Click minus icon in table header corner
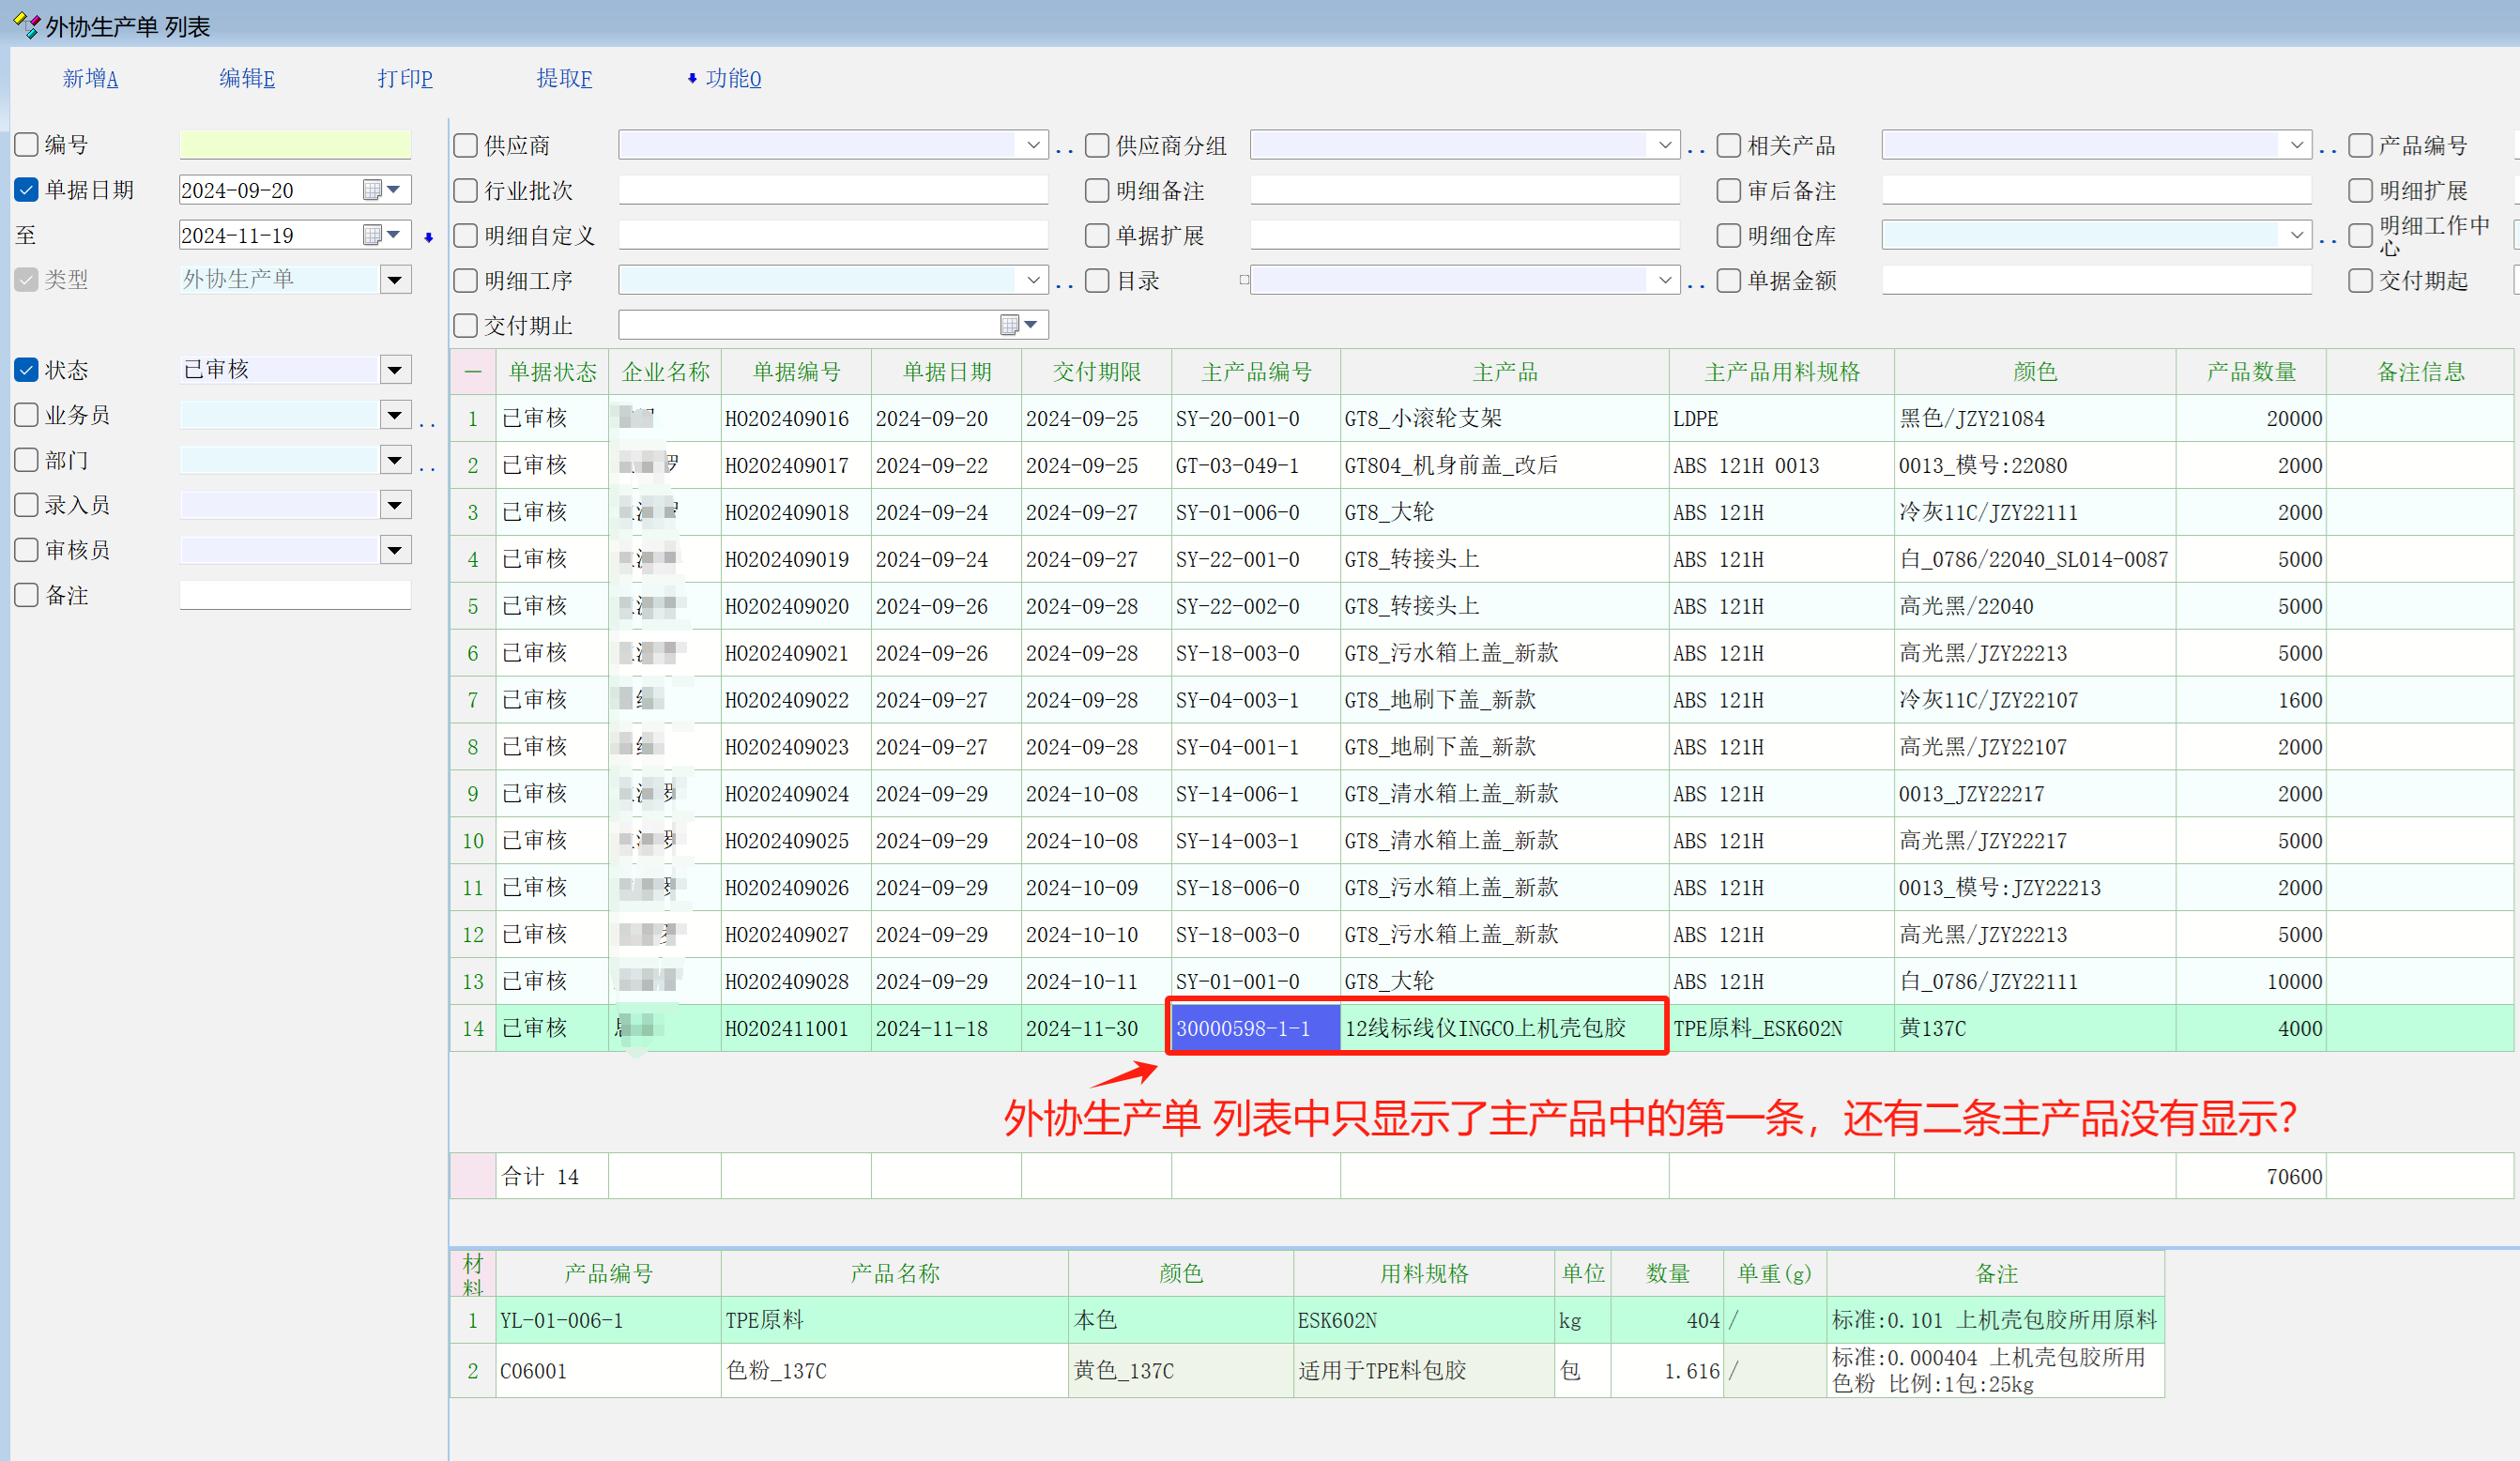Image resolution: width=2520 pixels, height=1461 pixels. click(473, 372)
